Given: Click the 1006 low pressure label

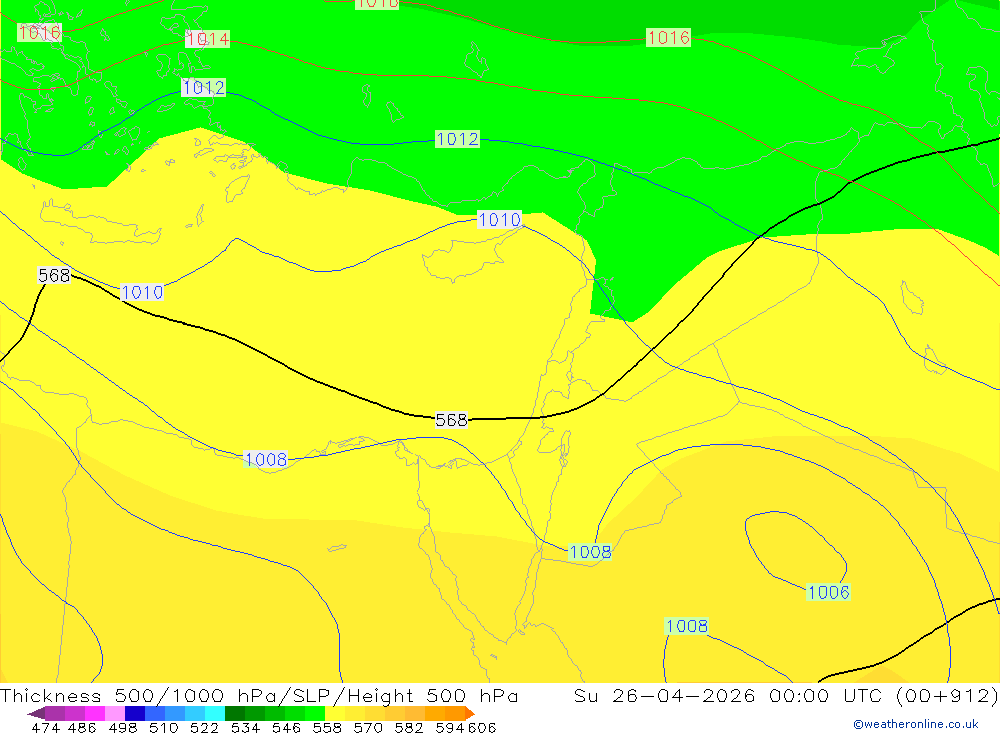Looking at the screenshot, I should click(x=828, y=592).
